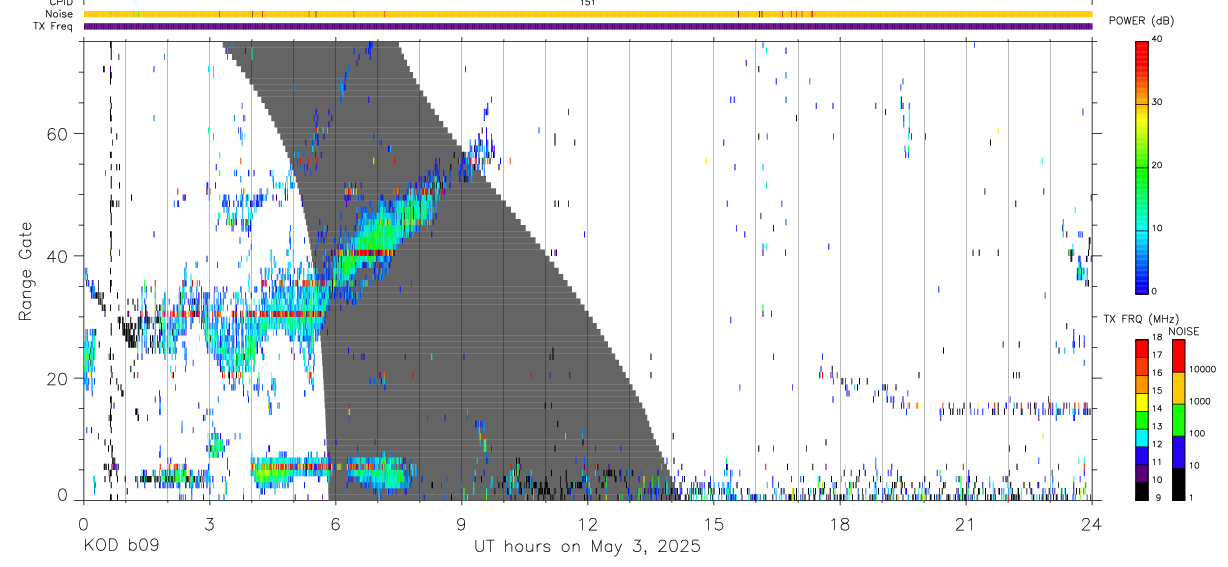This screenshot has width=1228, height=567.
Task: Click the '12' tick on the UT hours axis
Action: click(587, 524)
